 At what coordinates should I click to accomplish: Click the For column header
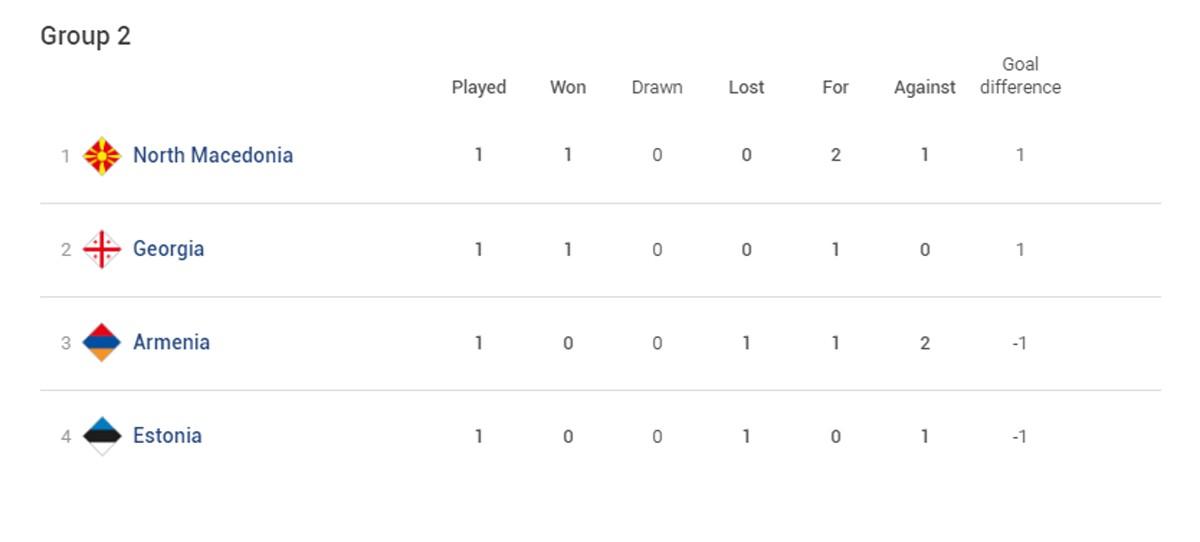pos(835,87)
